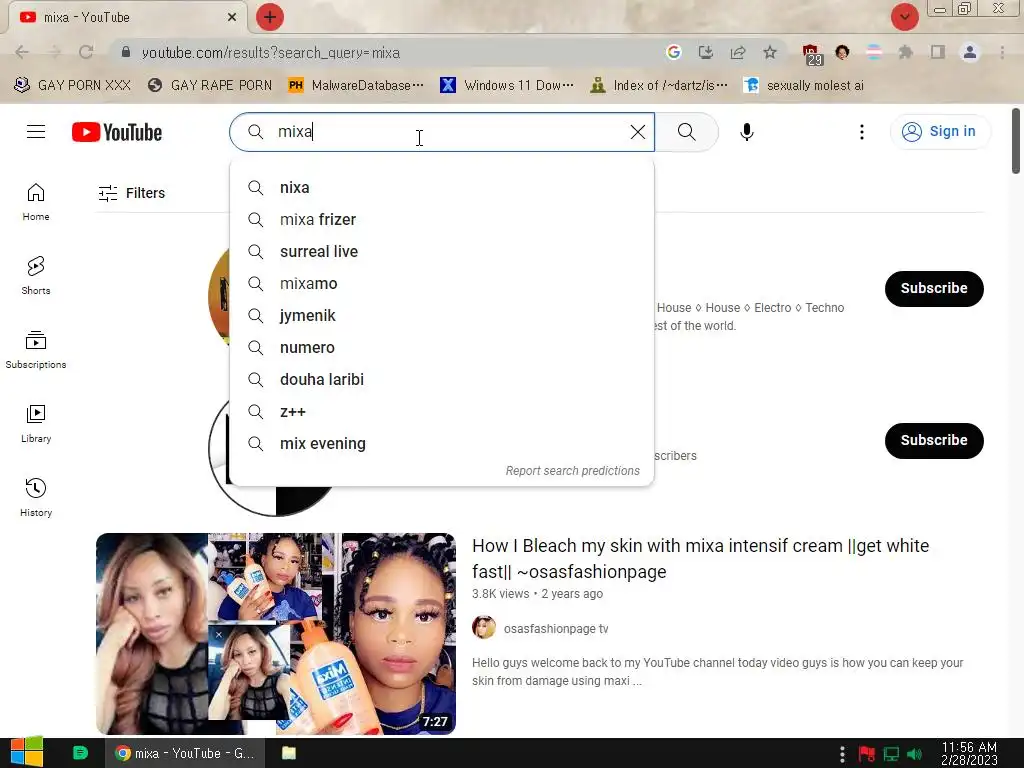
Task: Open a new tab with the plus button
Action: [270, 17]
